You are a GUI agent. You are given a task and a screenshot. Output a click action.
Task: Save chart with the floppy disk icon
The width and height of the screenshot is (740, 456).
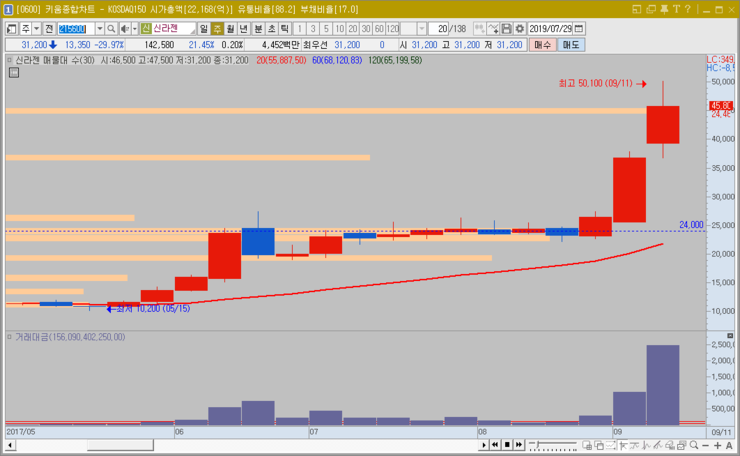506,29
